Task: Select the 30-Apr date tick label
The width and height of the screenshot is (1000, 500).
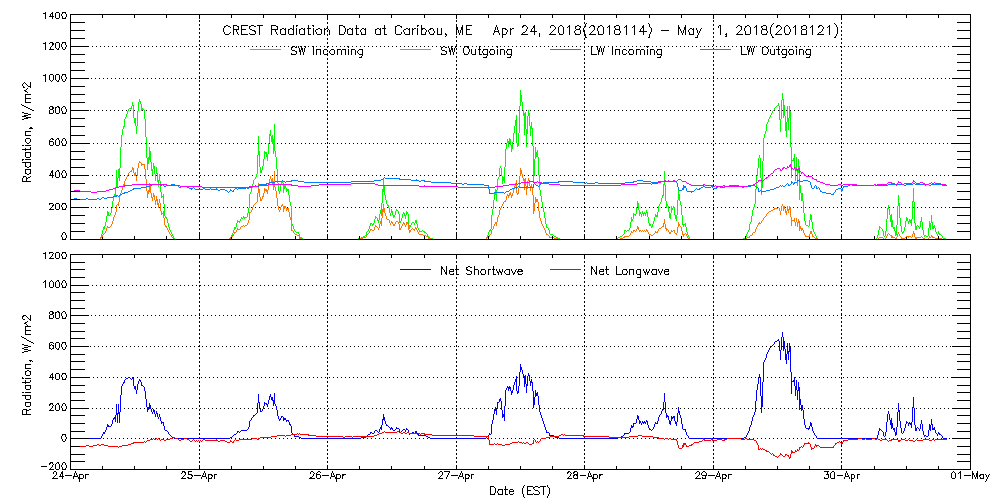Action: (x=841, y=477)
